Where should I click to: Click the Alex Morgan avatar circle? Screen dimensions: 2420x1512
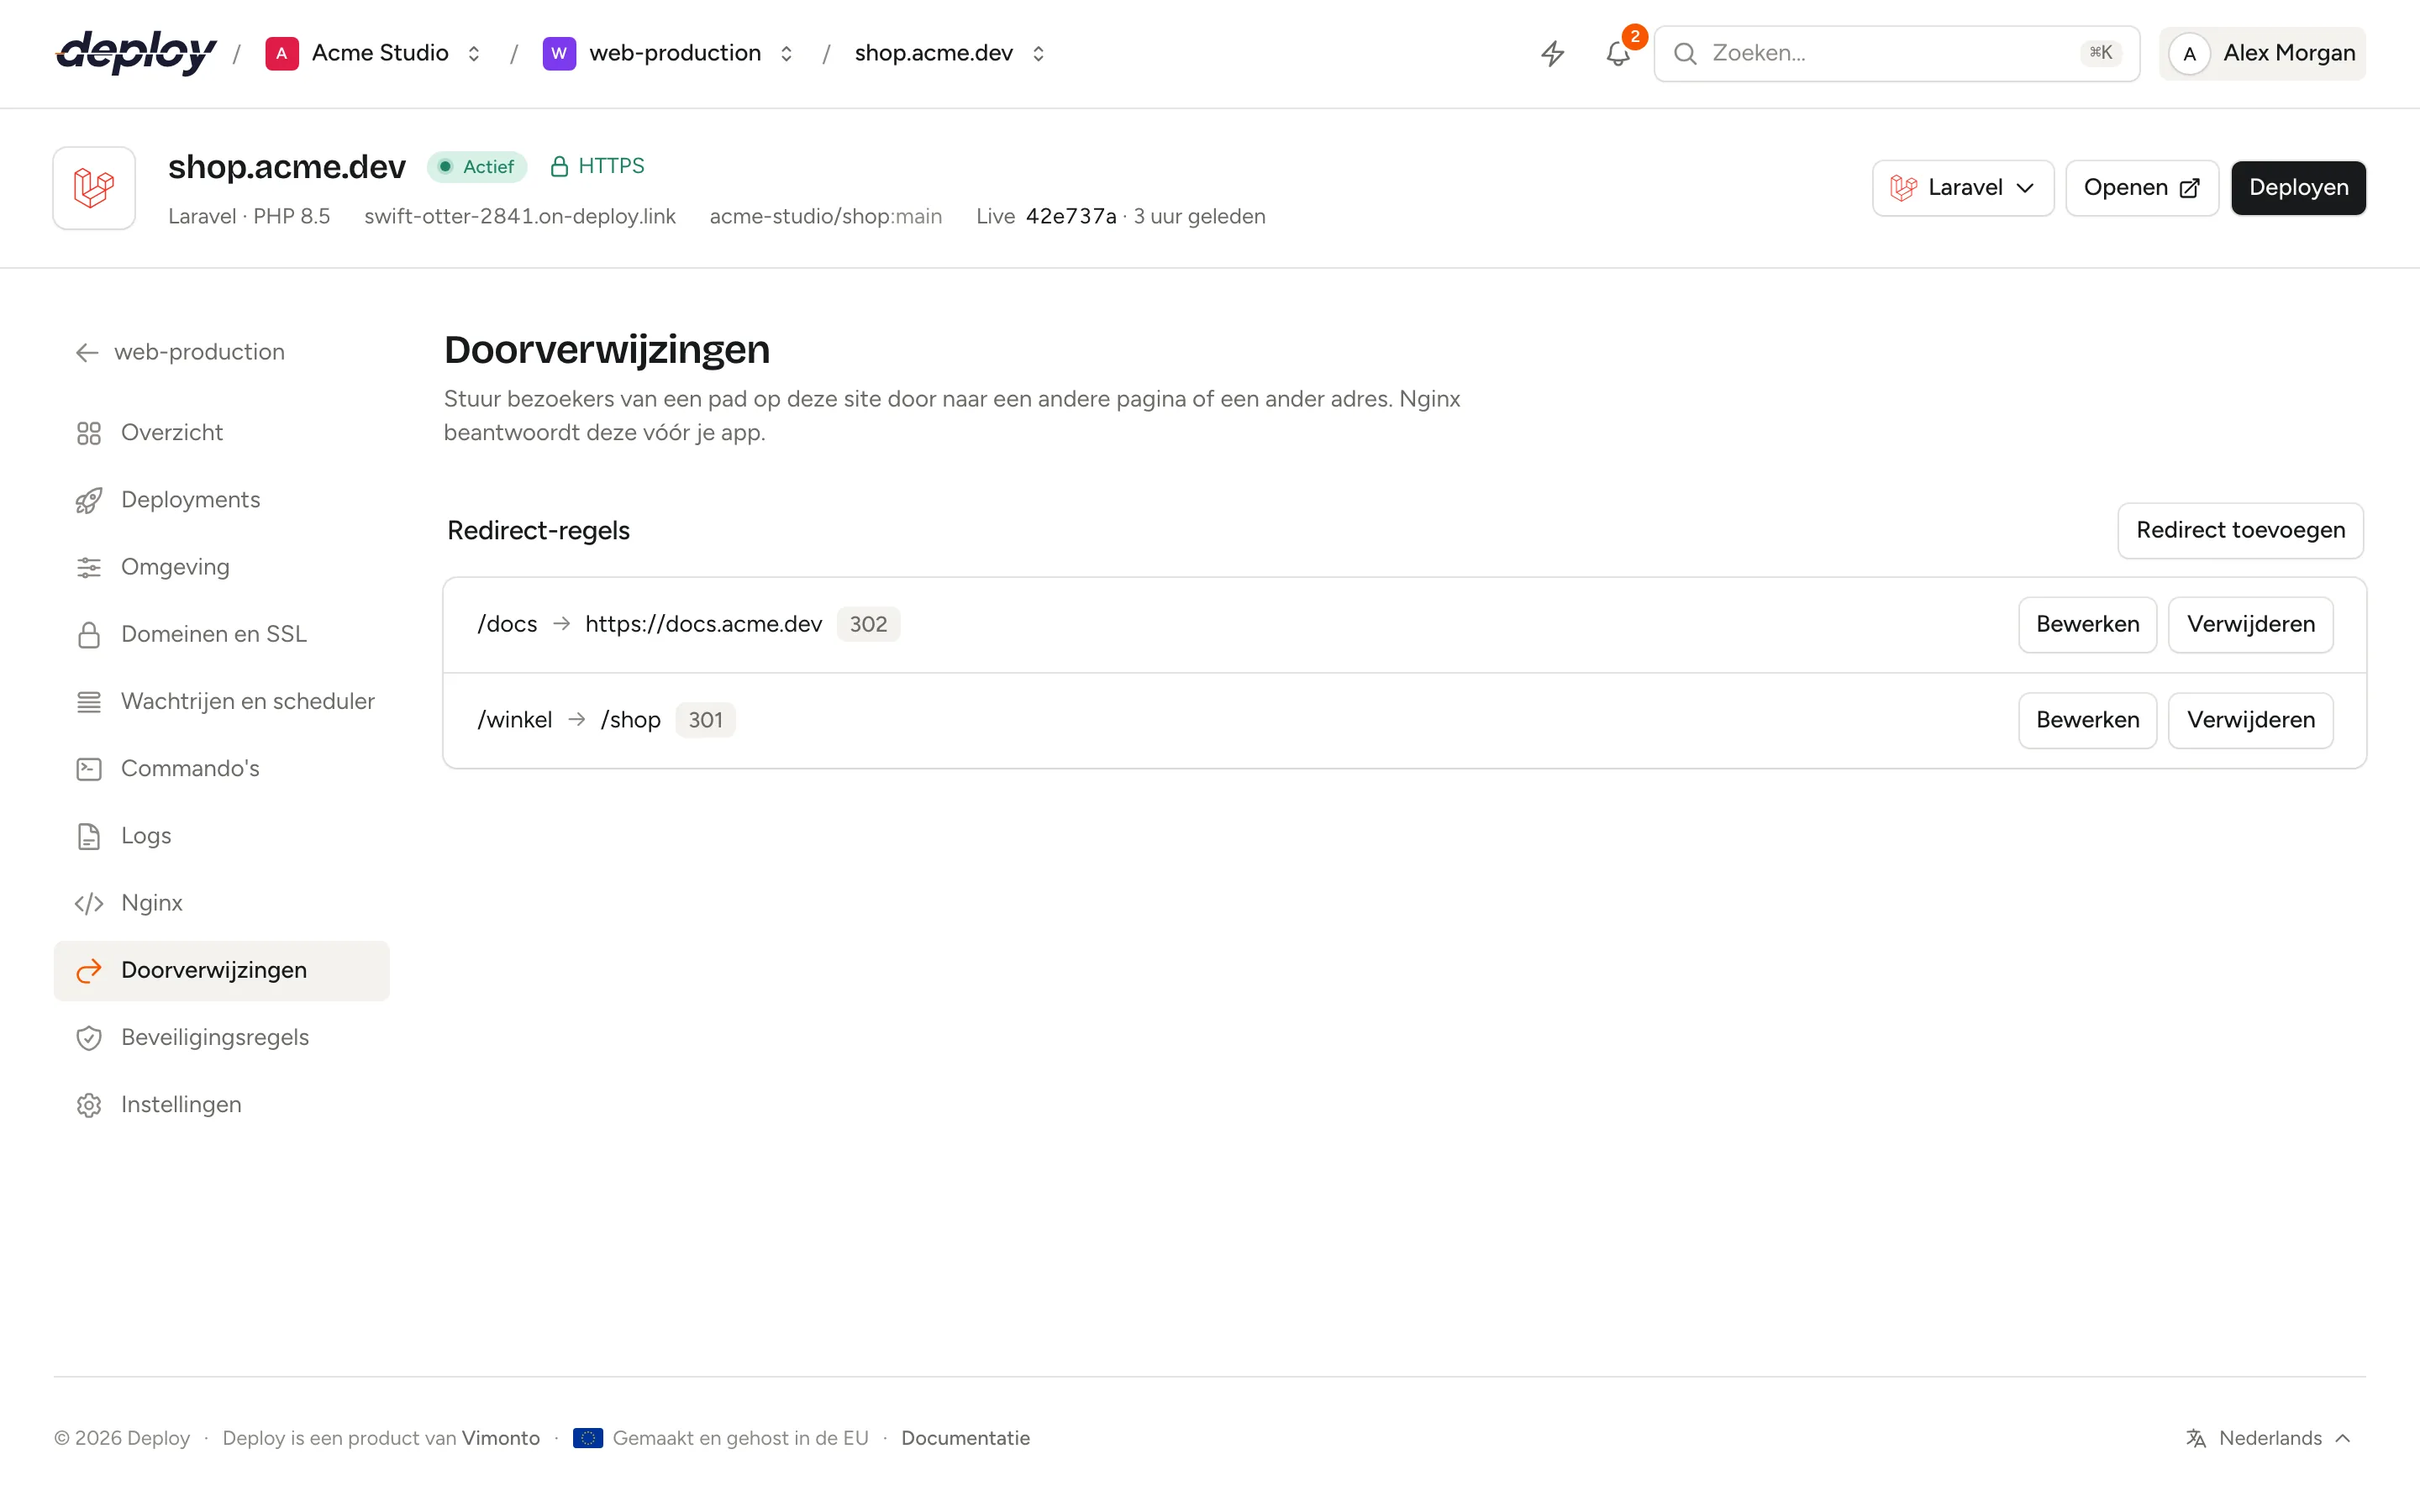click(x=2189, y=54)
